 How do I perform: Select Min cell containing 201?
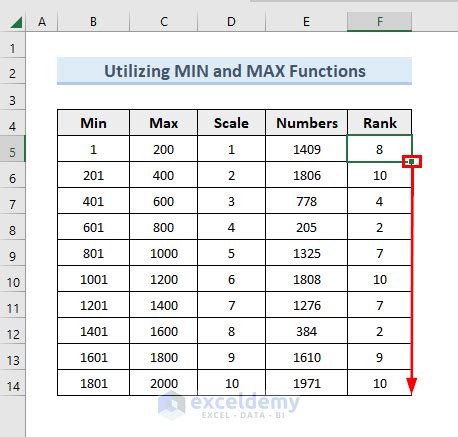[x=93, y=175]
